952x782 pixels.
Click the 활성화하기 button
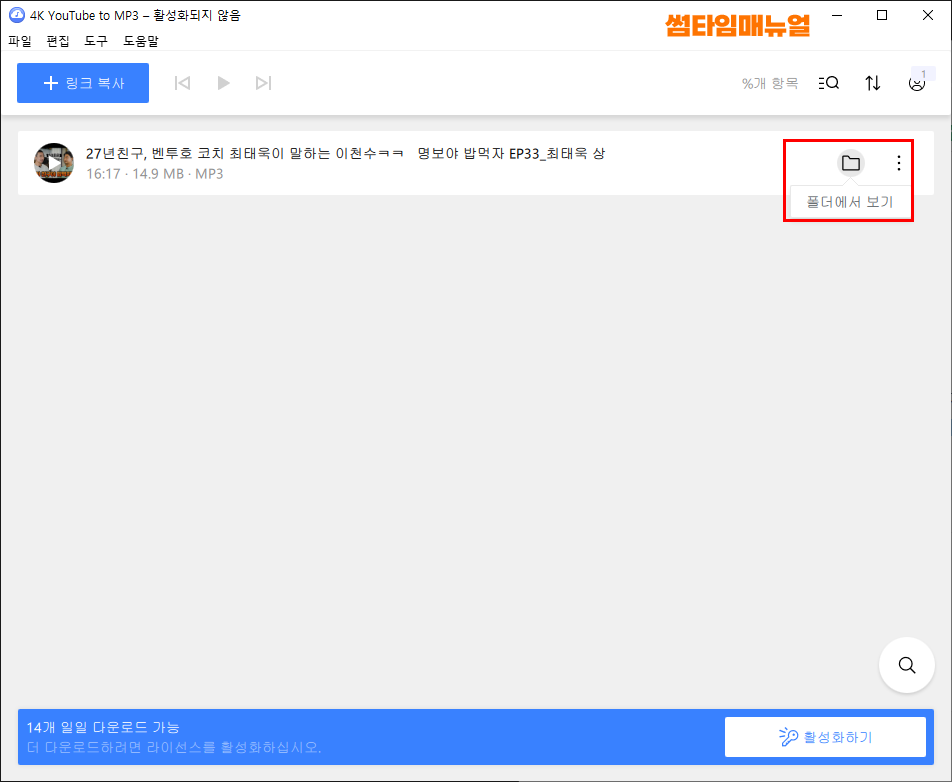[x=825, y=737]
